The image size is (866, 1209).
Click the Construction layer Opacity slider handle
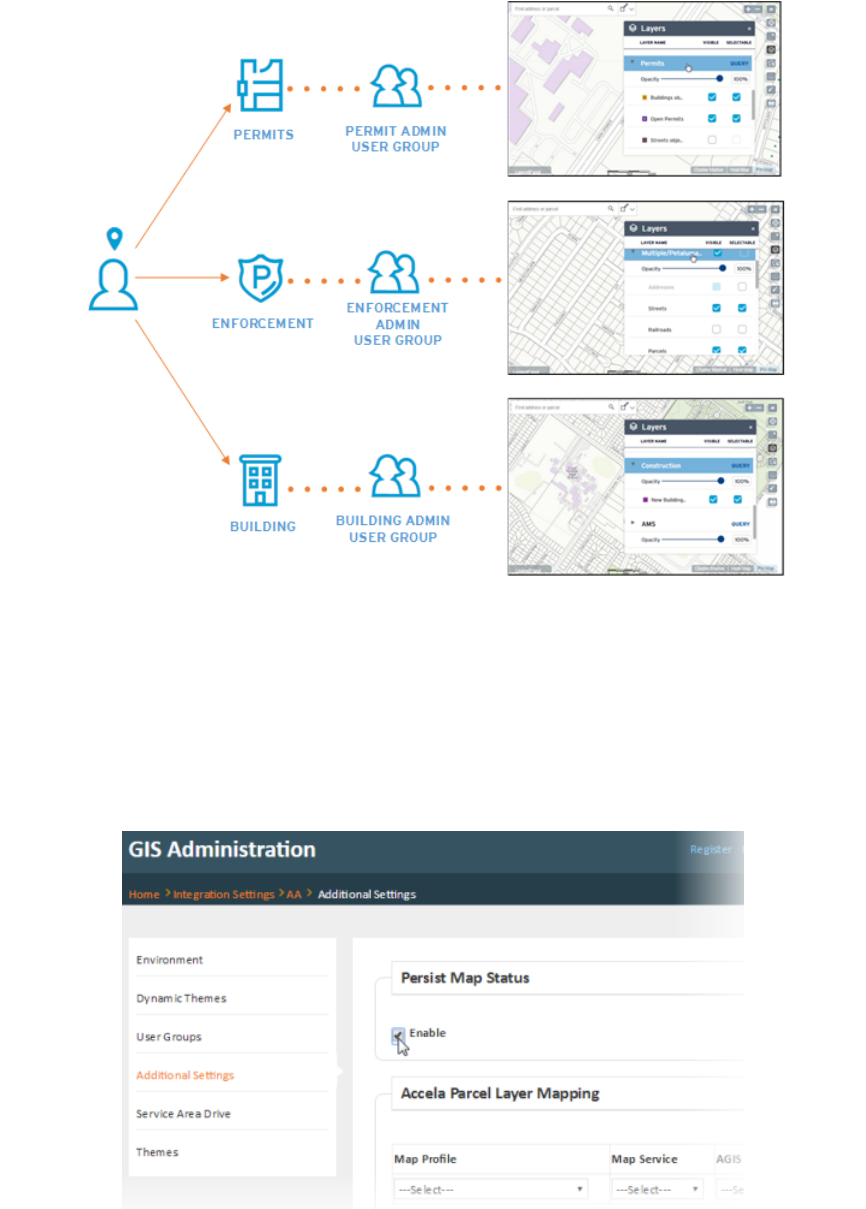coord(720,480)
